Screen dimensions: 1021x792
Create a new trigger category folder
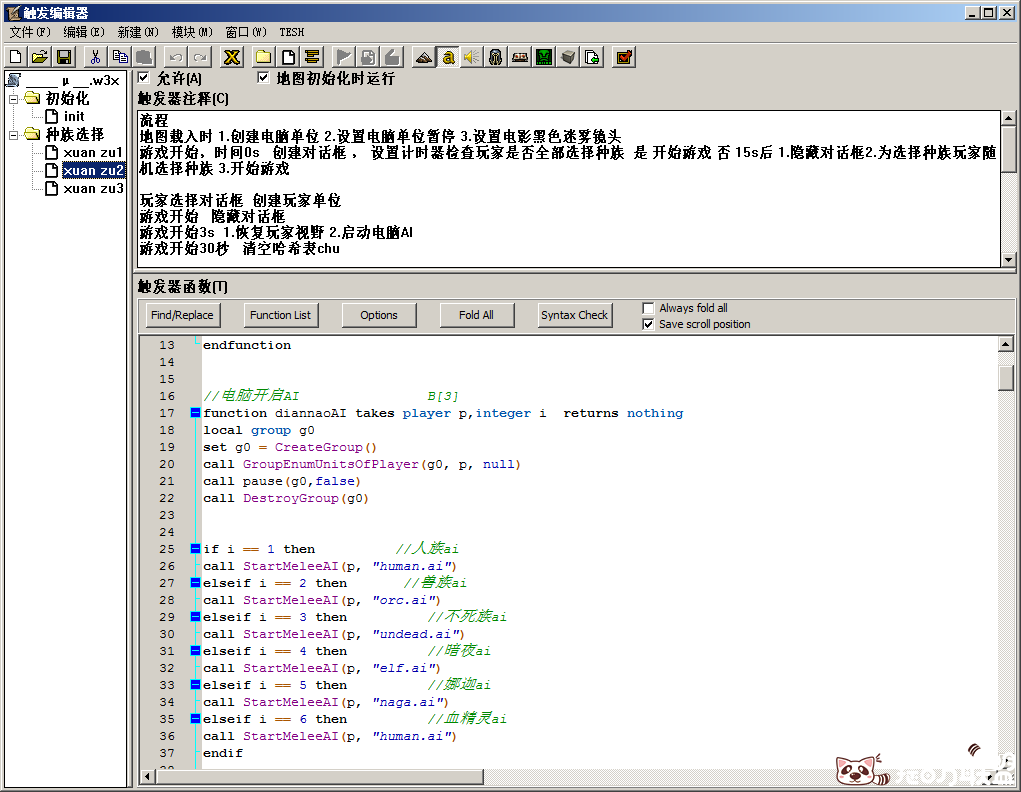coord(263,57)
